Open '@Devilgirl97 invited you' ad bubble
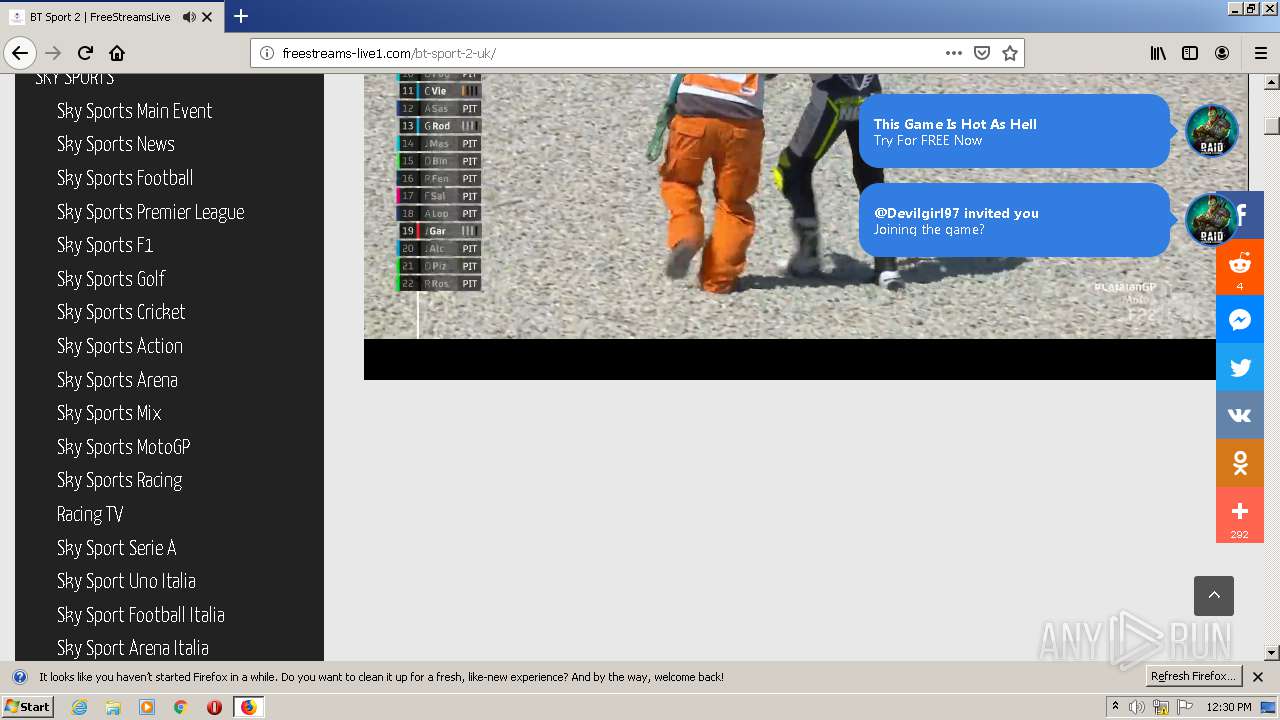The image size is (1280, 720). [1014, 220]
